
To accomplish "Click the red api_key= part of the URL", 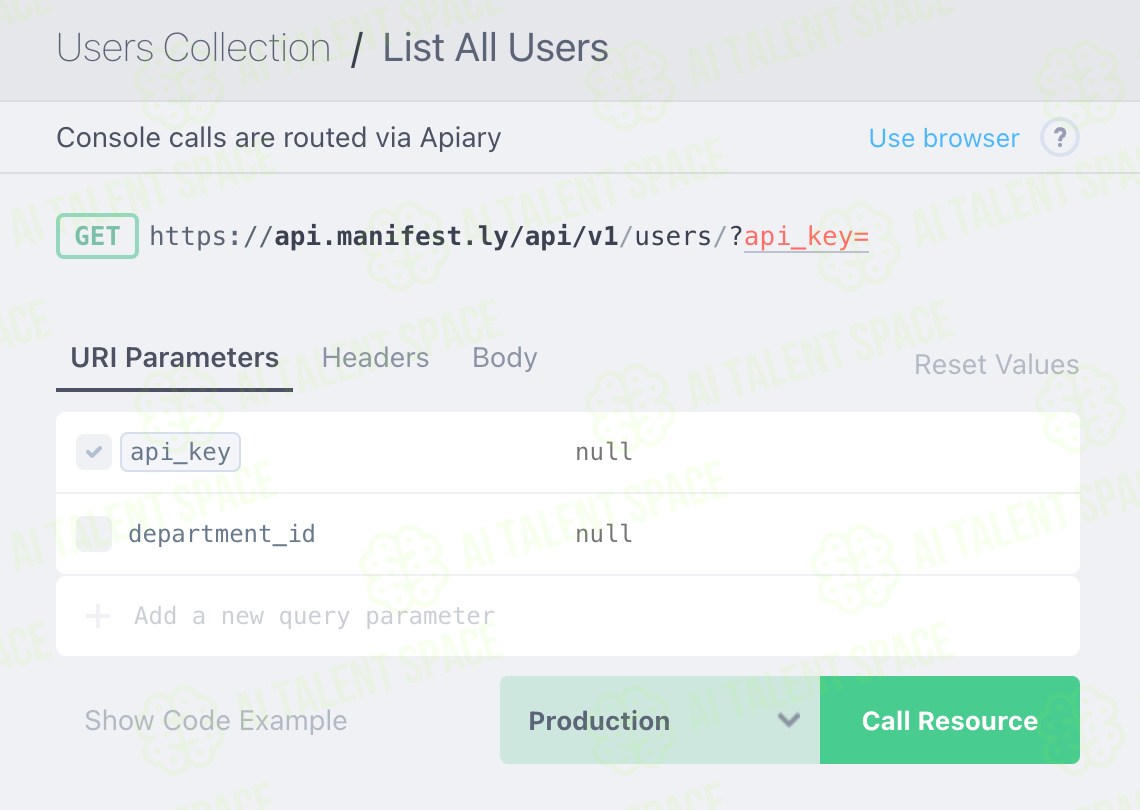I will [806, 237].
